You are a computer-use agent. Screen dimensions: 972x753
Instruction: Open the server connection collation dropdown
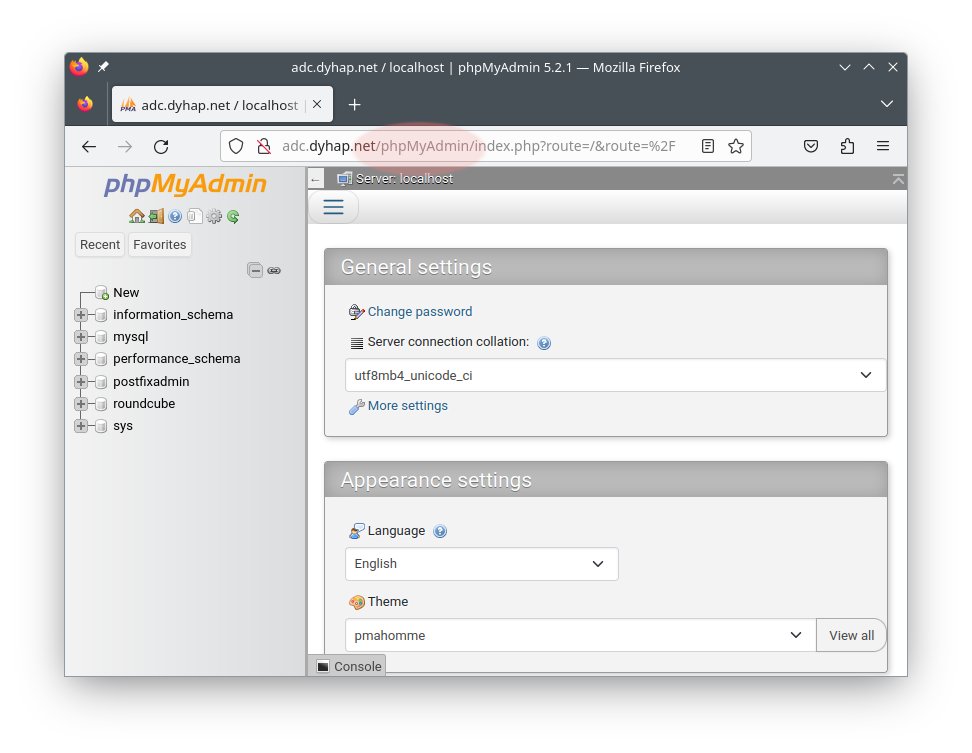(x=615, y=375)
